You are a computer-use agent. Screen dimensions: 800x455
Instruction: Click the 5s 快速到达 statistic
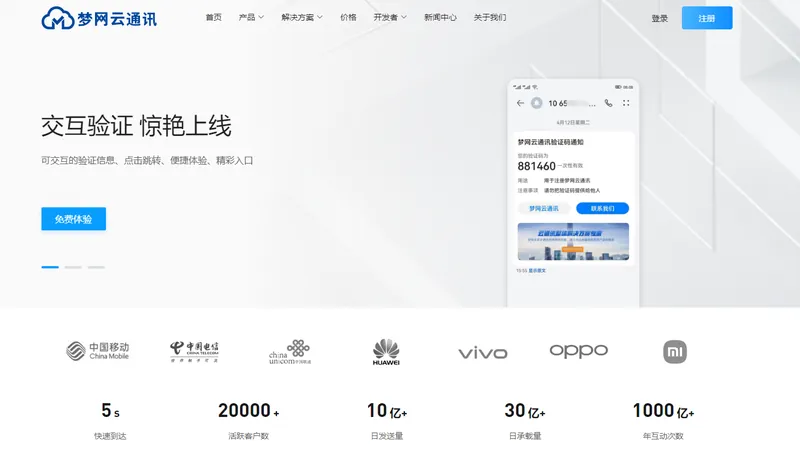click(110, 421)
